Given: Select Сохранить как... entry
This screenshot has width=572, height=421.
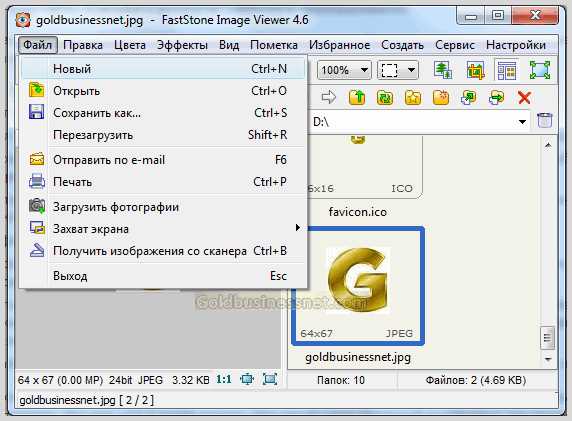Looking at the screenshot, I should pyautogui.click(x=163, y=113).
